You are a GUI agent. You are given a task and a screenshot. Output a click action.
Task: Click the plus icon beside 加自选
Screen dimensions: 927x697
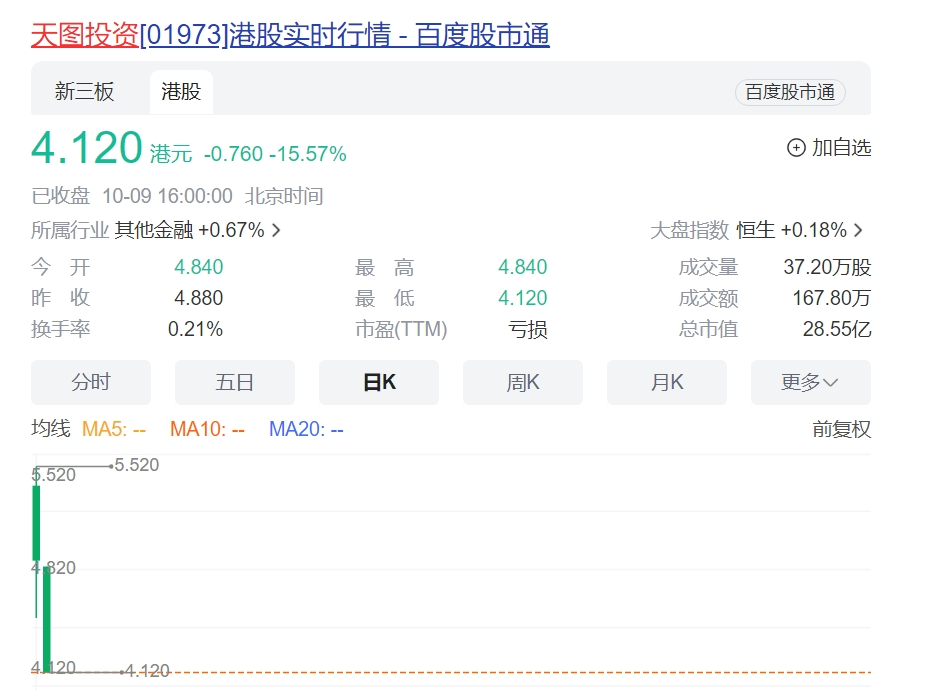coord(796,148)
